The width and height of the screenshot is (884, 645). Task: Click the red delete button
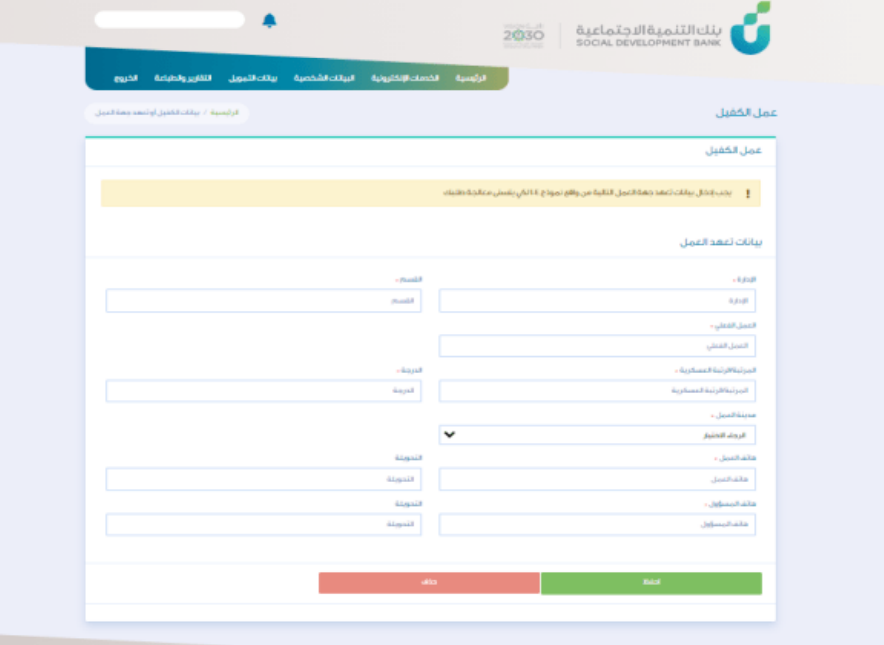tap(429, 583)
